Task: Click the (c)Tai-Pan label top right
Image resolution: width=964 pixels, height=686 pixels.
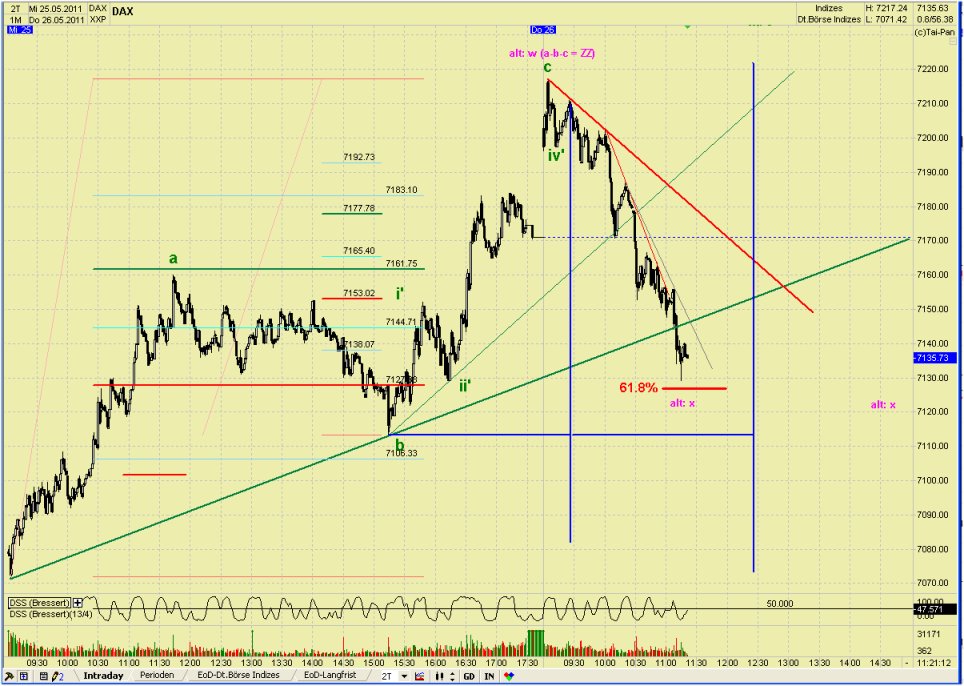Action: [936, 31]
